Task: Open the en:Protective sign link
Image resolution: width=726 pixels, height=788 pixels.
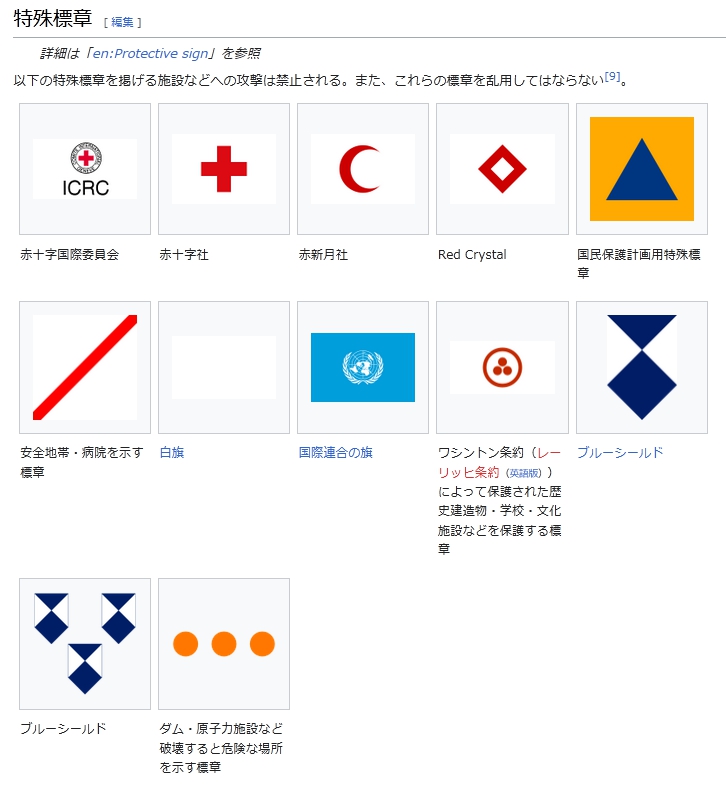Action: 150,53
